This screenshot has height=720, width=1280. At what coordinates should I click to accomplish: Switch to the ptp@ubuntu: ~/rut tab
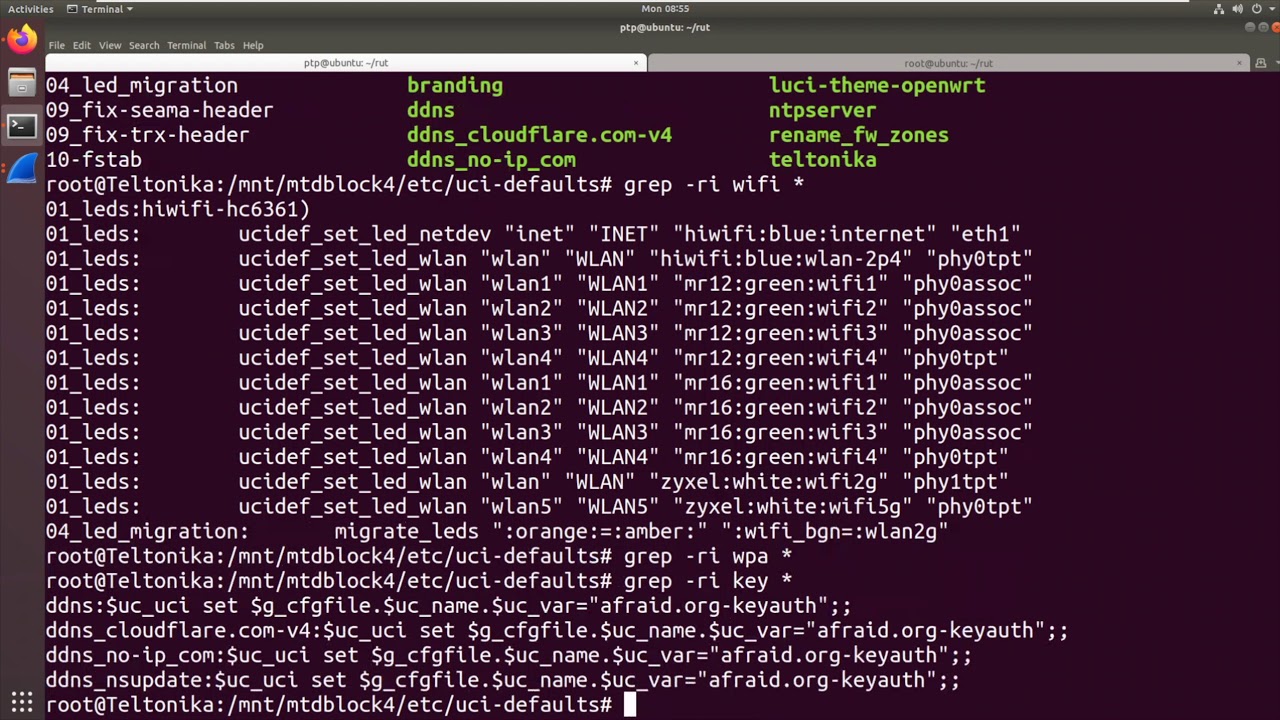(346, 63)
